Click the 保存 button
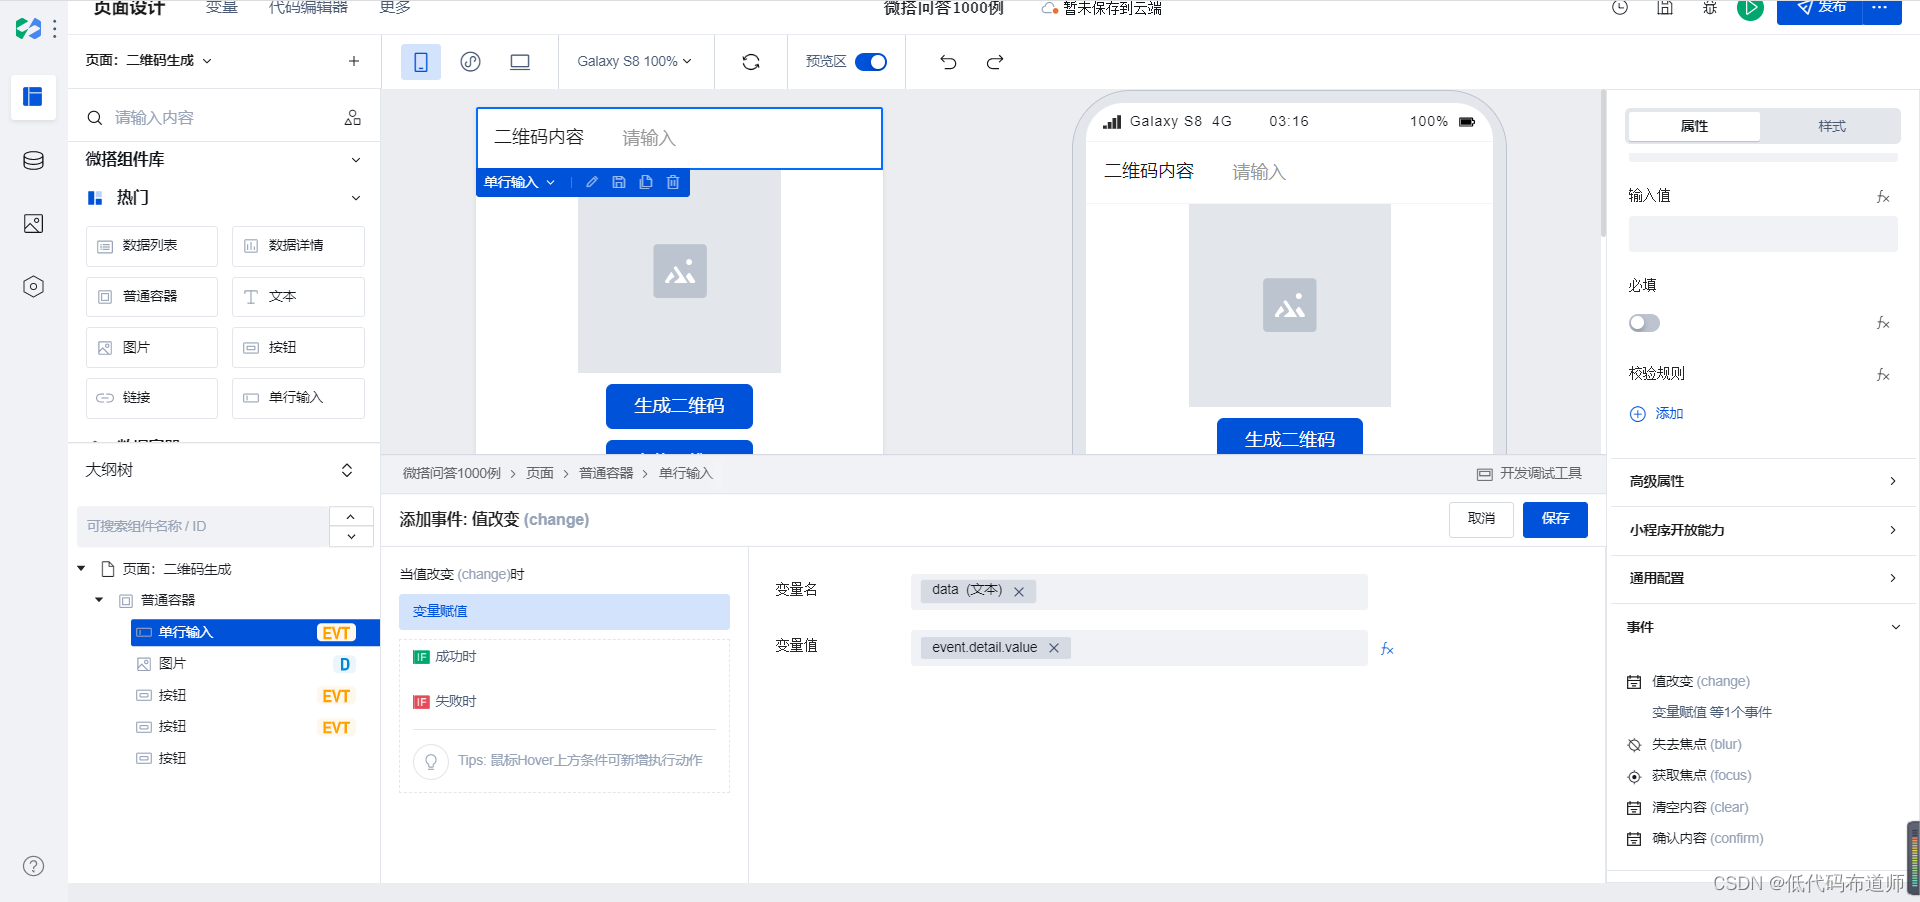The image size is (1920, 902). click(1555, 519)
